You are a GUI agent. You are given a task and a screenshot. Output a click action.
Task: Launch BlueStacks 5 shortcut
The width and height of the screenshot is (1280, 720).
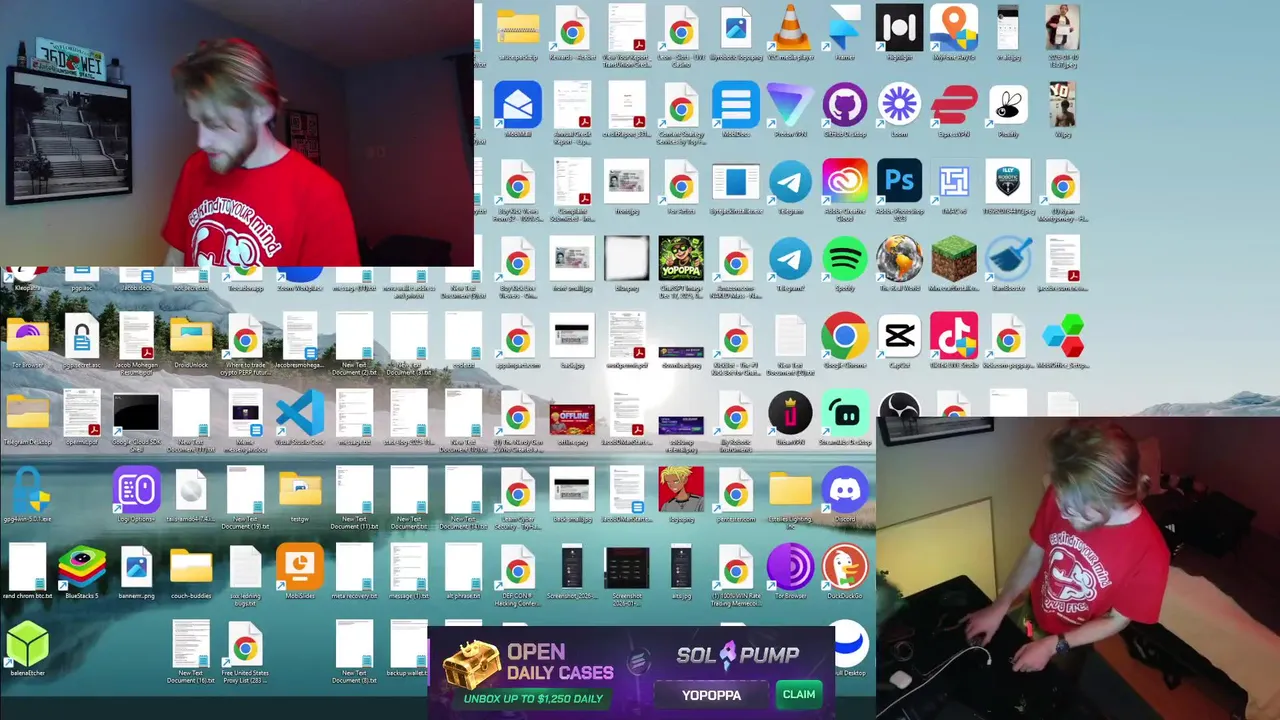(x=82, y=567)
